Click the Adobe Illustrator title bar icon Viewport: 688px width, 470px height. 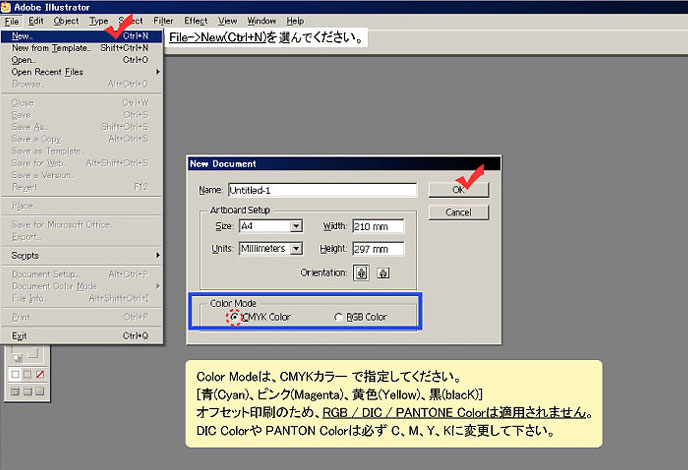coord(6,7)
